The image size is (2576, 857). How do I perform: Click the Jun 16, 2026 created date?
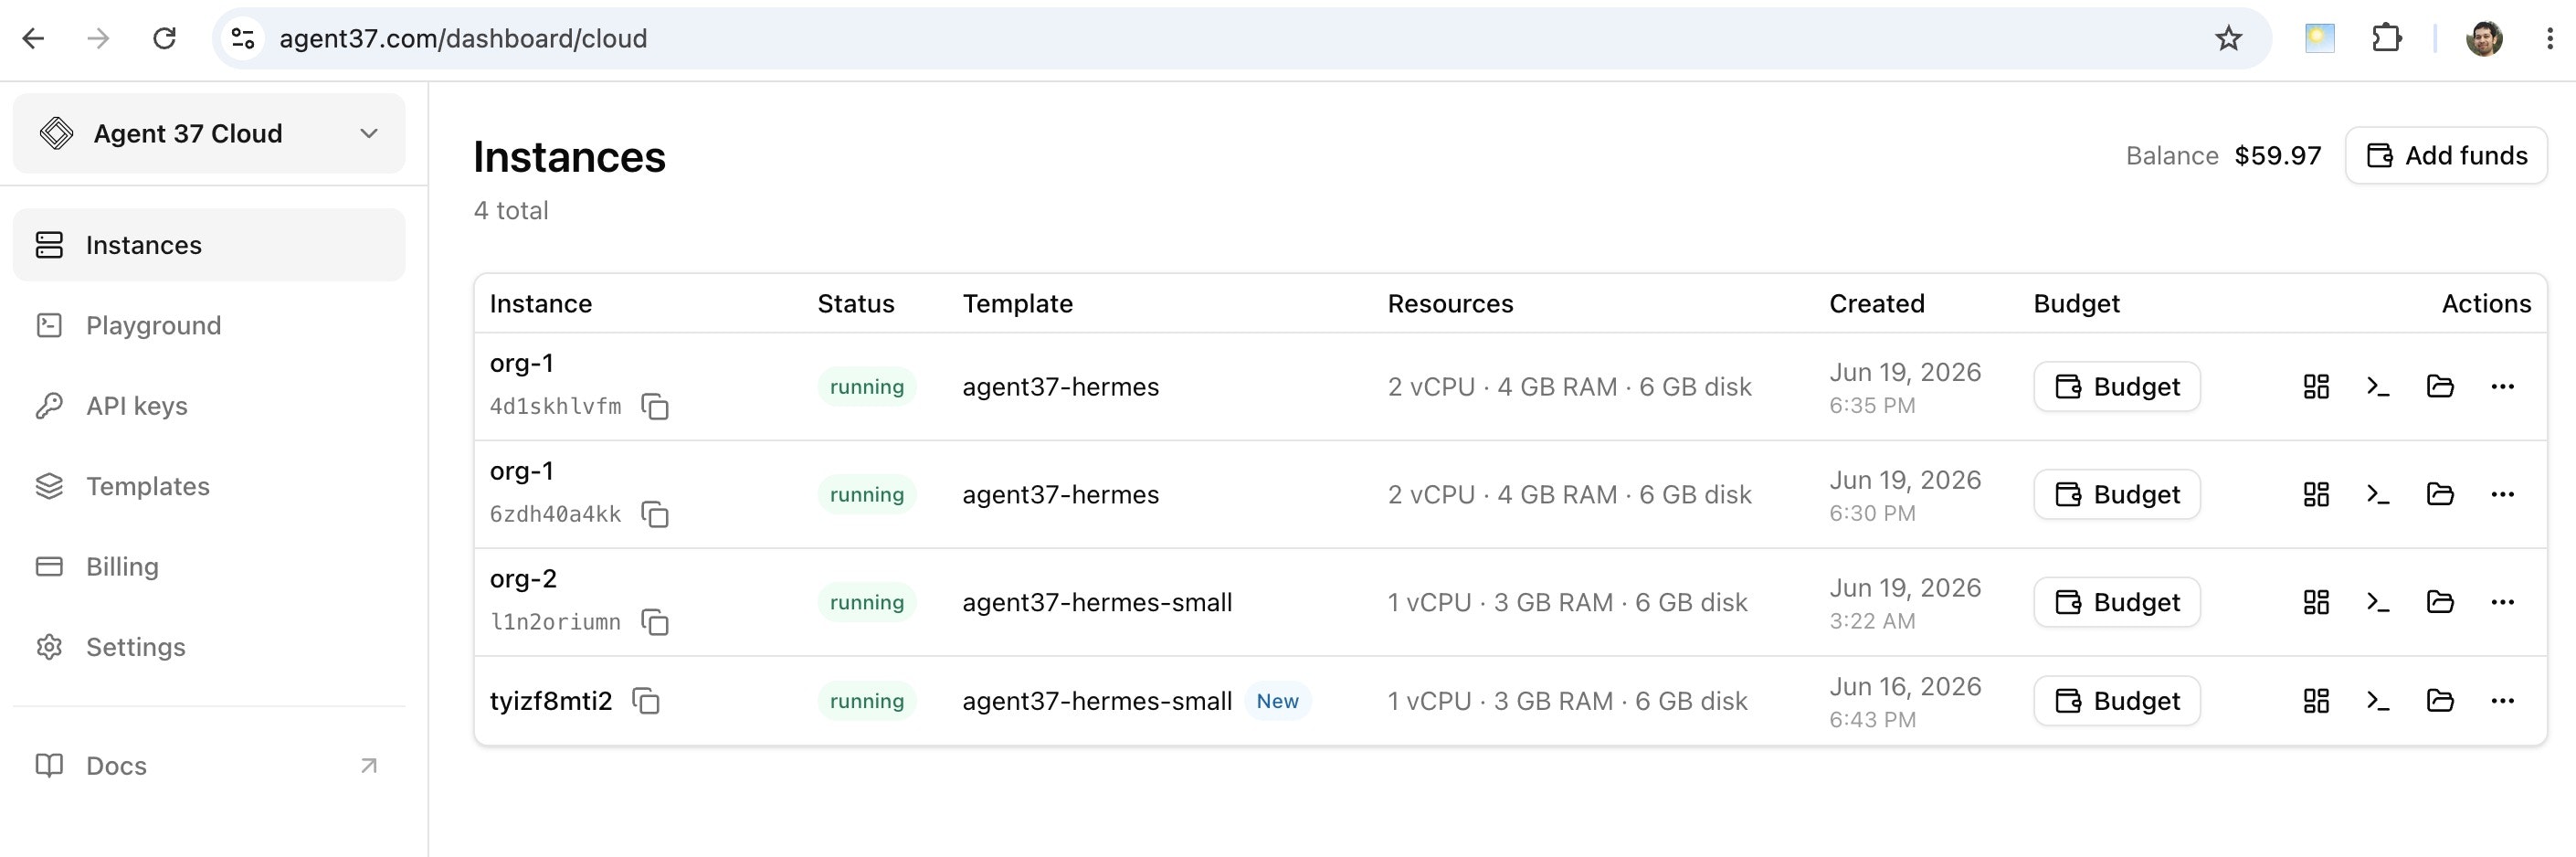click(x=1904, y=687)
